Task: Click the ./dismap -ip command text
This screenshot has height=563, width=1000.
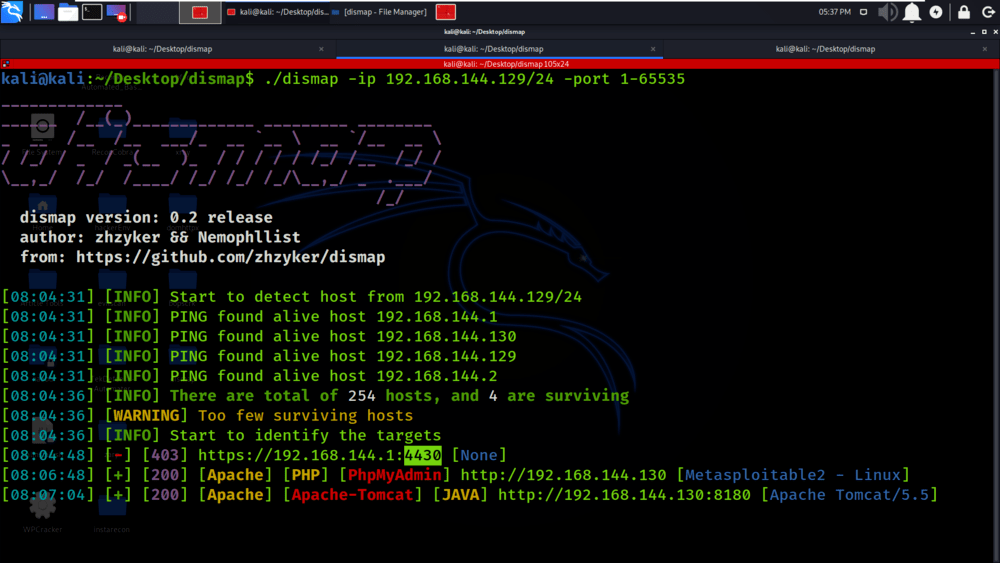Action: 474,79
